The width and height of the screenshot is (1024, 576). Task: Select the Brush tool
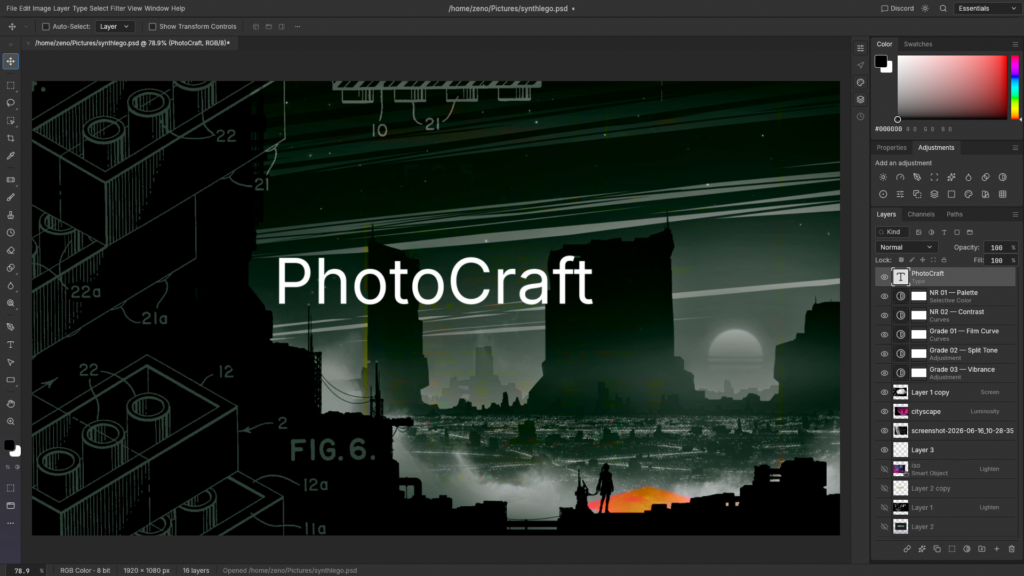click(10, 197)
